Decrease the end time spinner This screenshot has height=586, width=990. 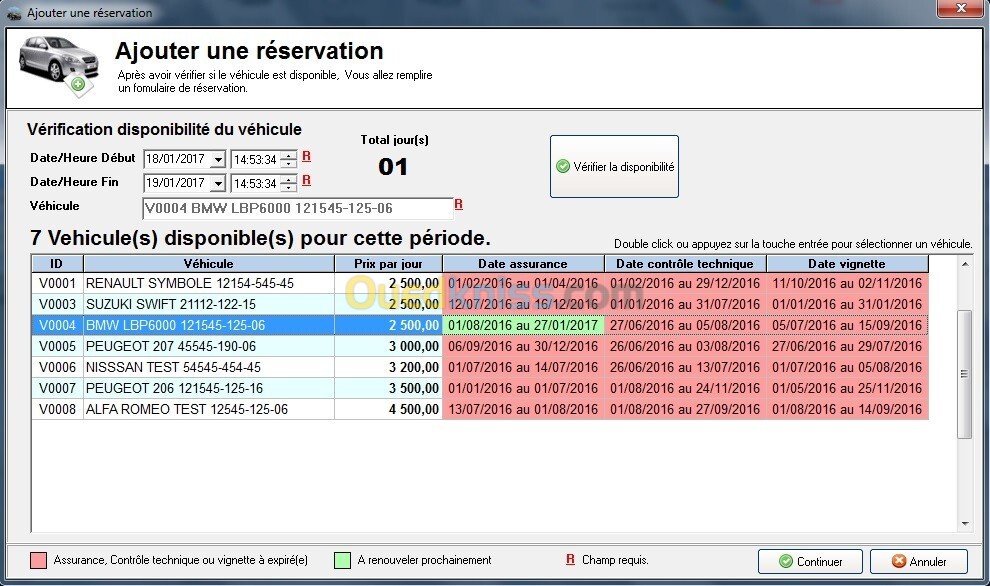point(289,188)
